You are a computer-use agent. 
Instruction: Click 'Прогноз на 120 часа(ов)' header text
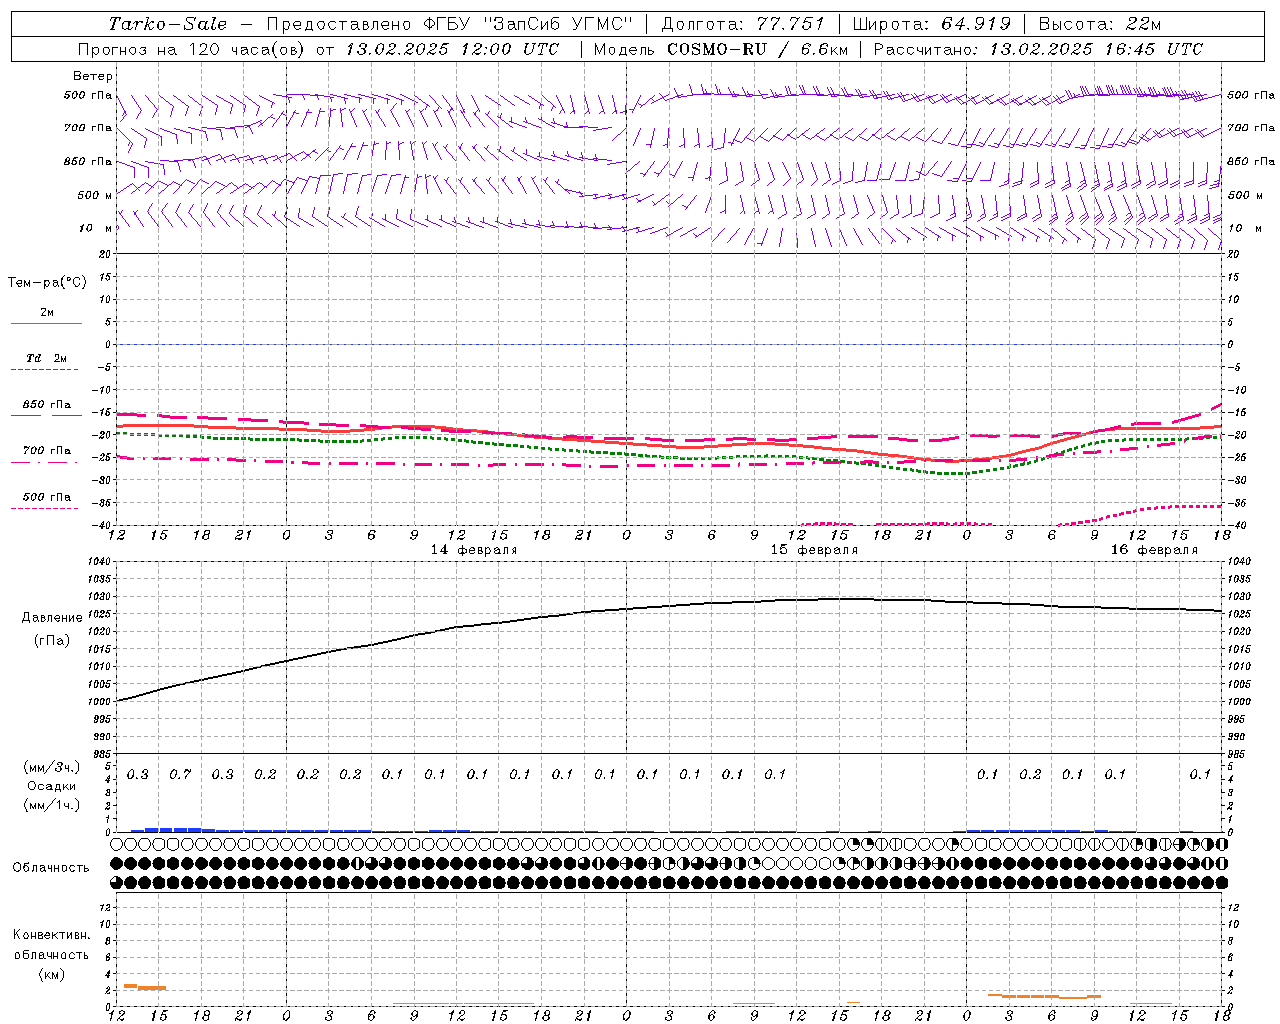(193, 49)
